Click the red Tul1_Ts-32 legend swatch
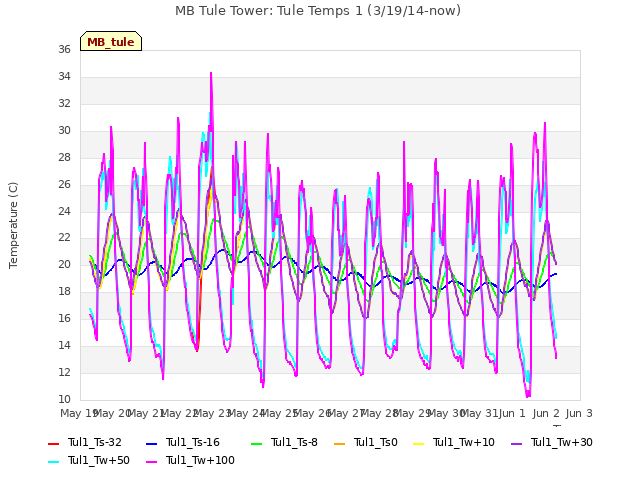 tap(53, 443)
